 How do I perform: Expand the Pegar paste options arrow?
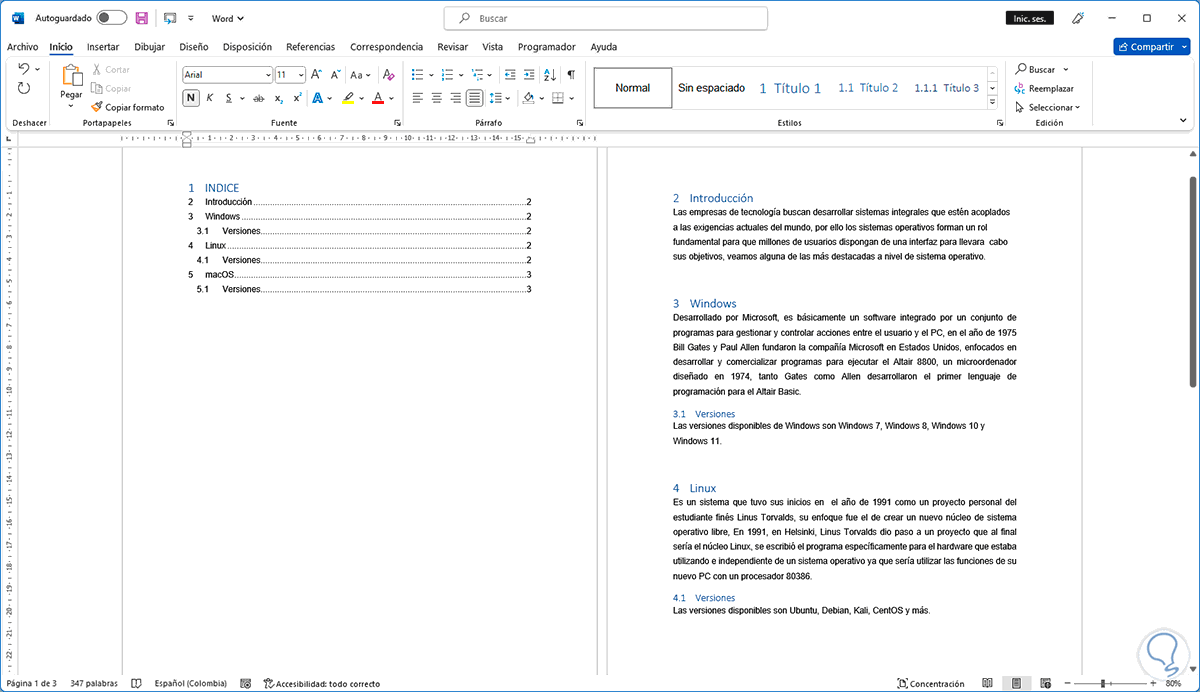(71, 106)
